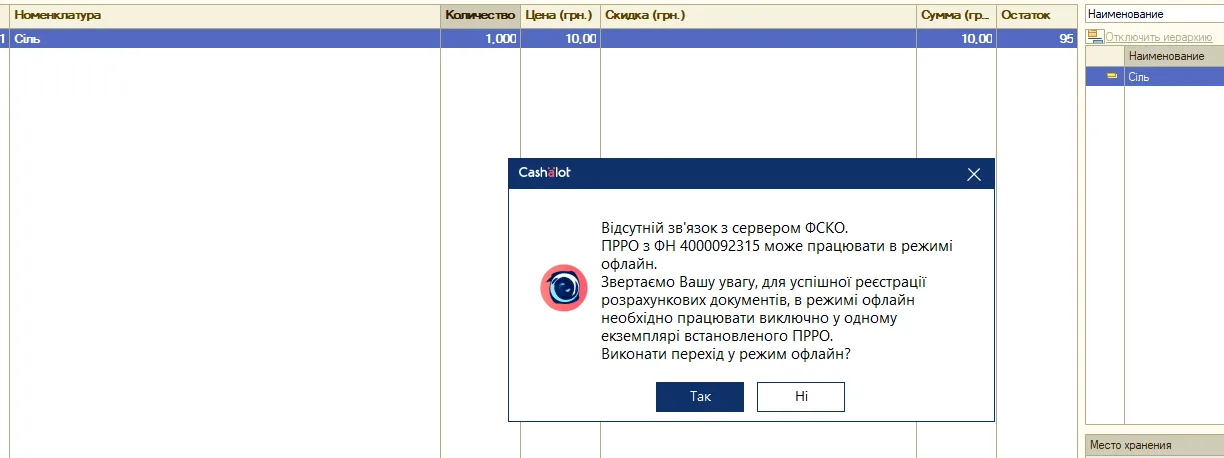Click the Сумма column header

[x=957, y=16]
